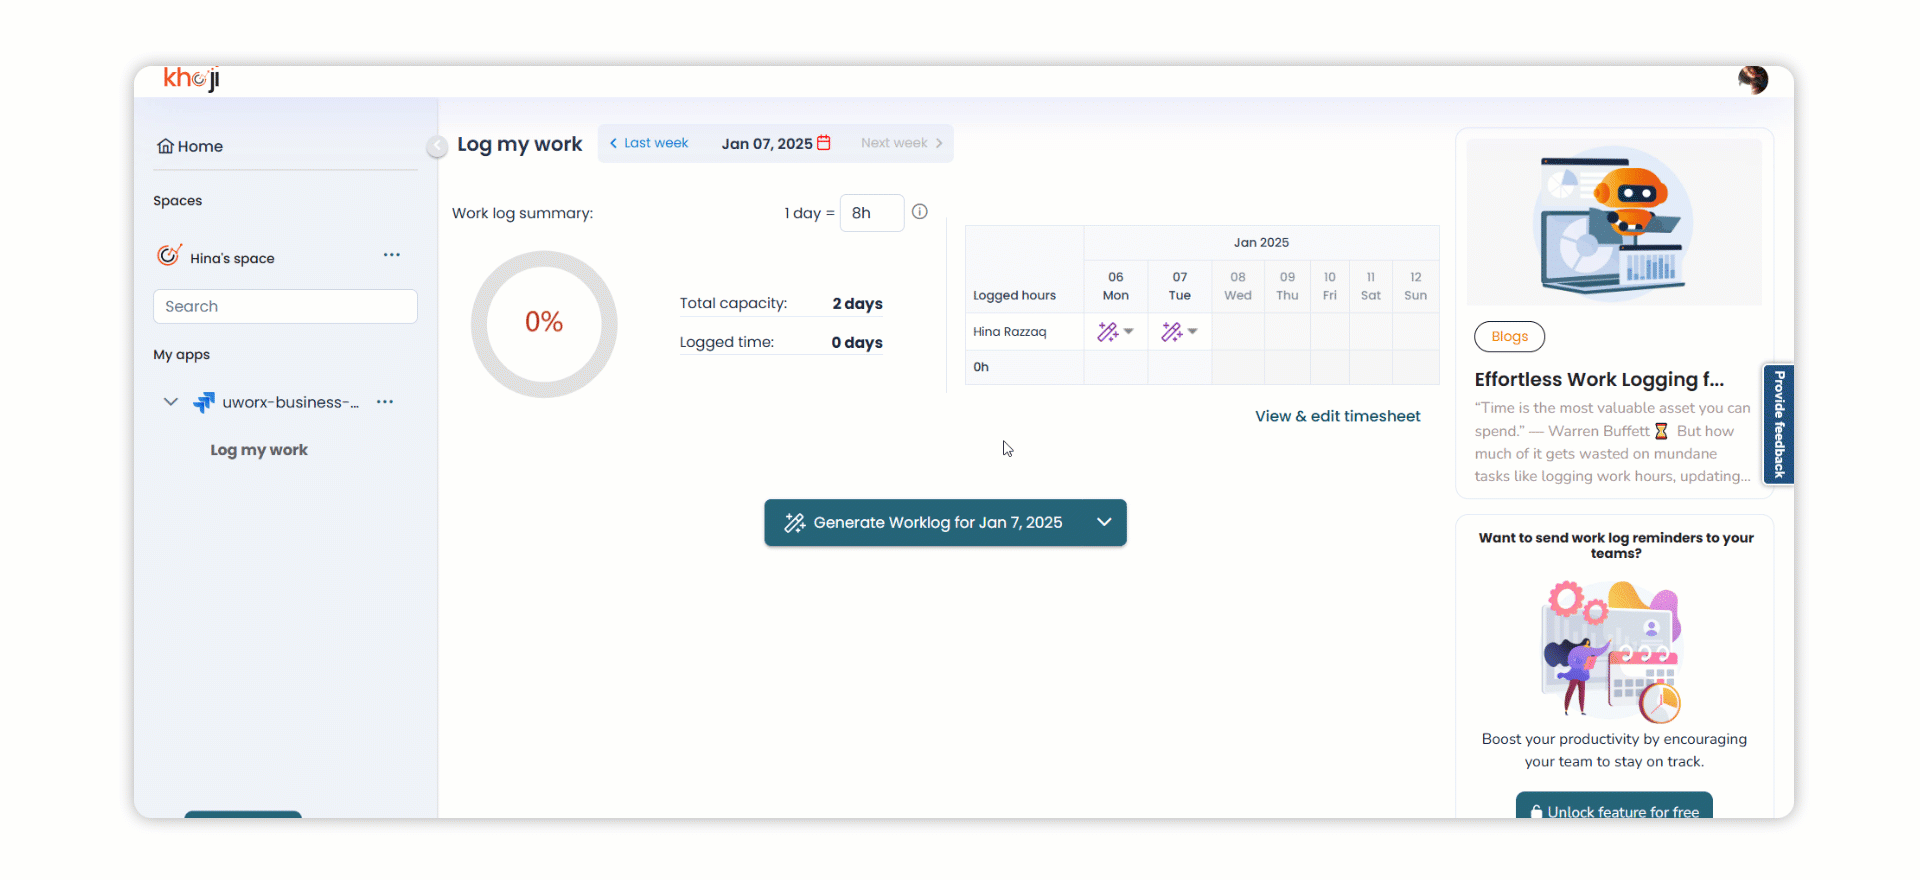Open the three-dot menu for Hina's space
Viewport: 1920px width, 880px height.
click(392, 256)
